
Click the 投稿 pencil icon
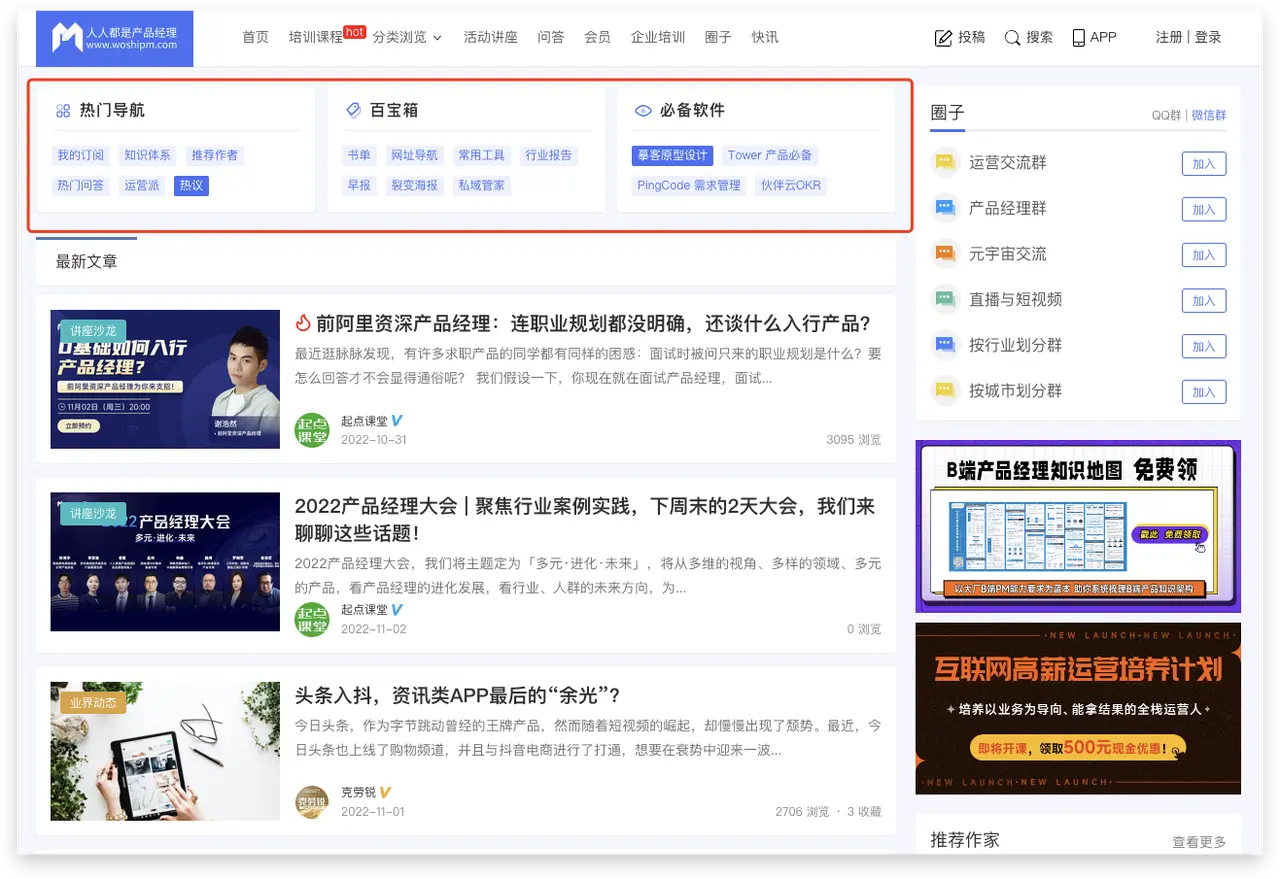tap(943, 38)
